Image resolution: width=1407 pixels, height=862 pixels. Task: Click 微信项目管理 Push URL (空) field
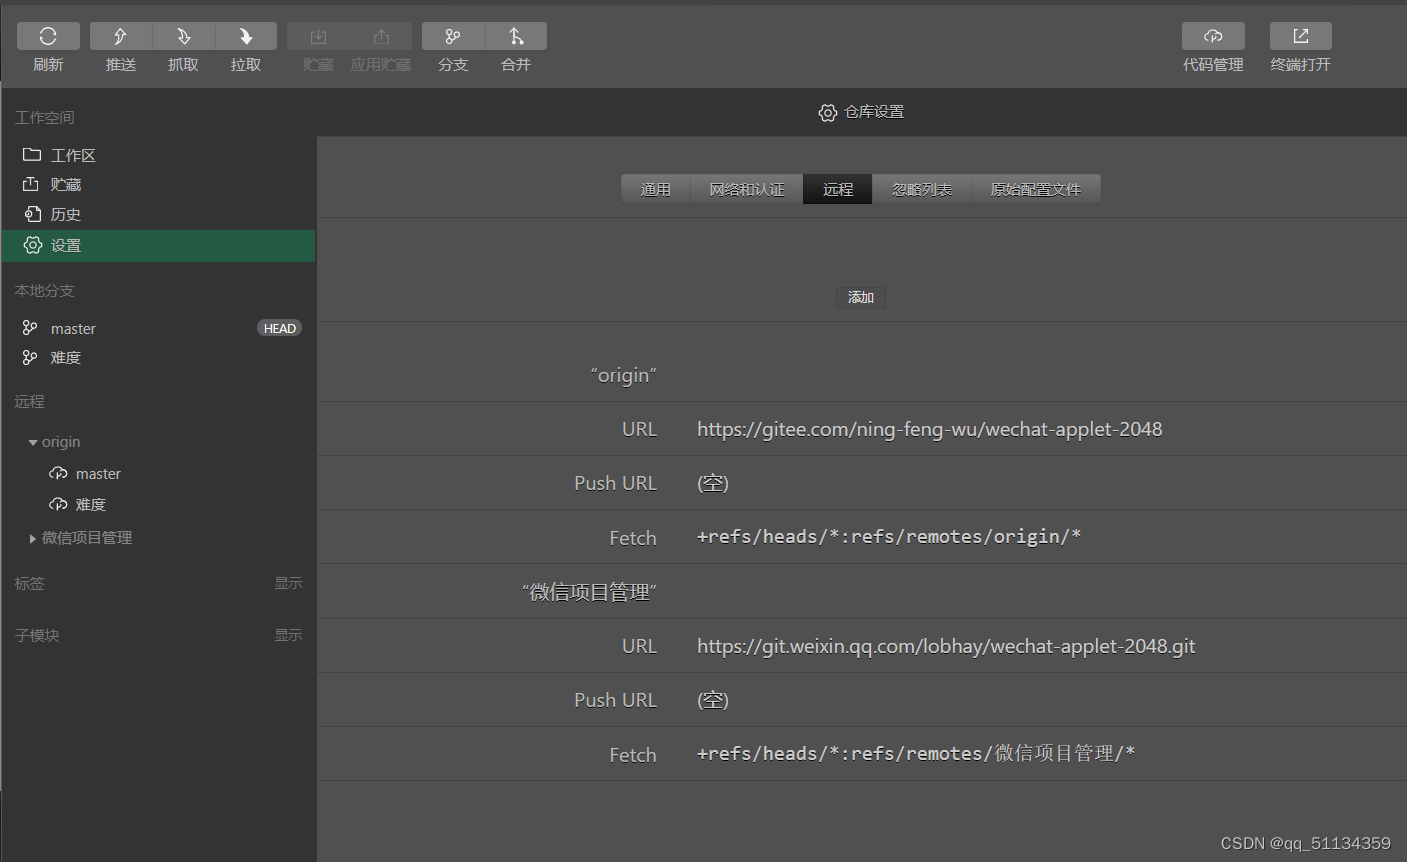point(713,700)
